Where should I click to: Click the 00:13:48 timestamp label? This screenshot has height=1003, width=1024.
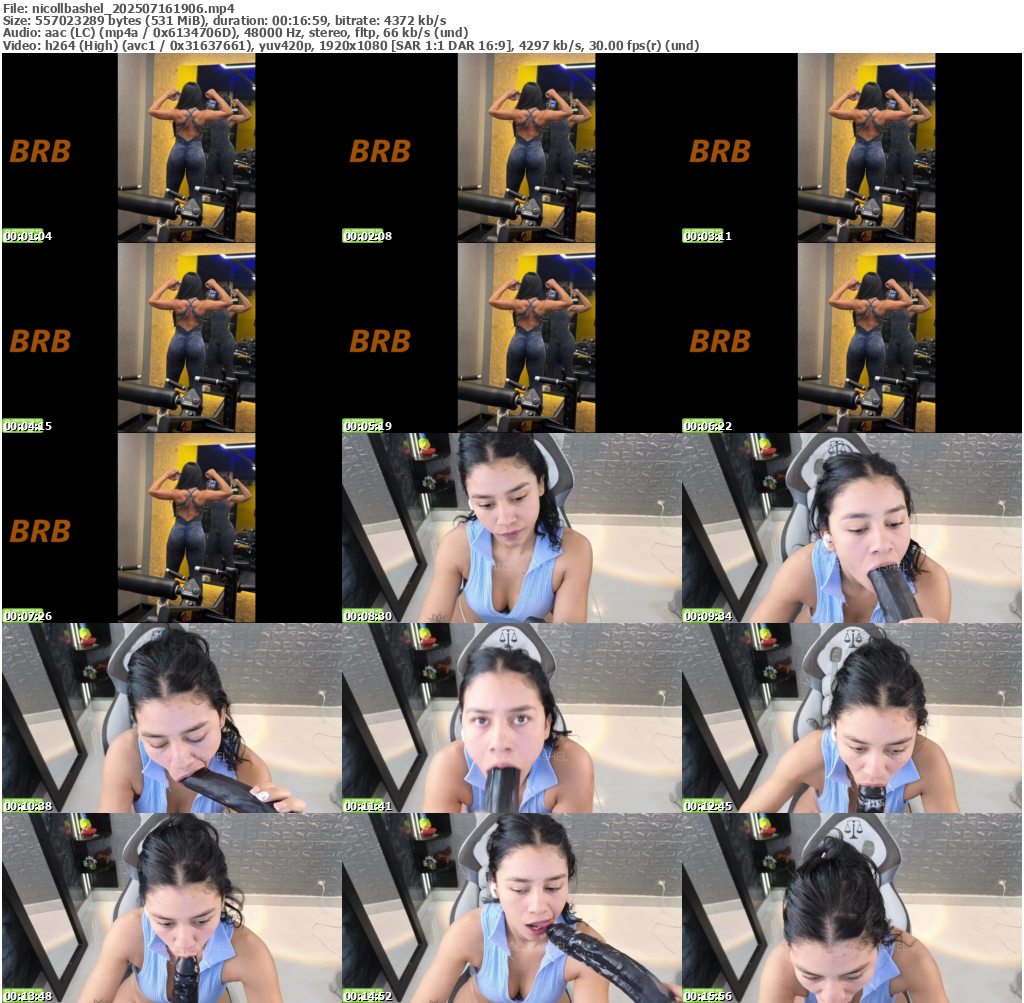27,996
